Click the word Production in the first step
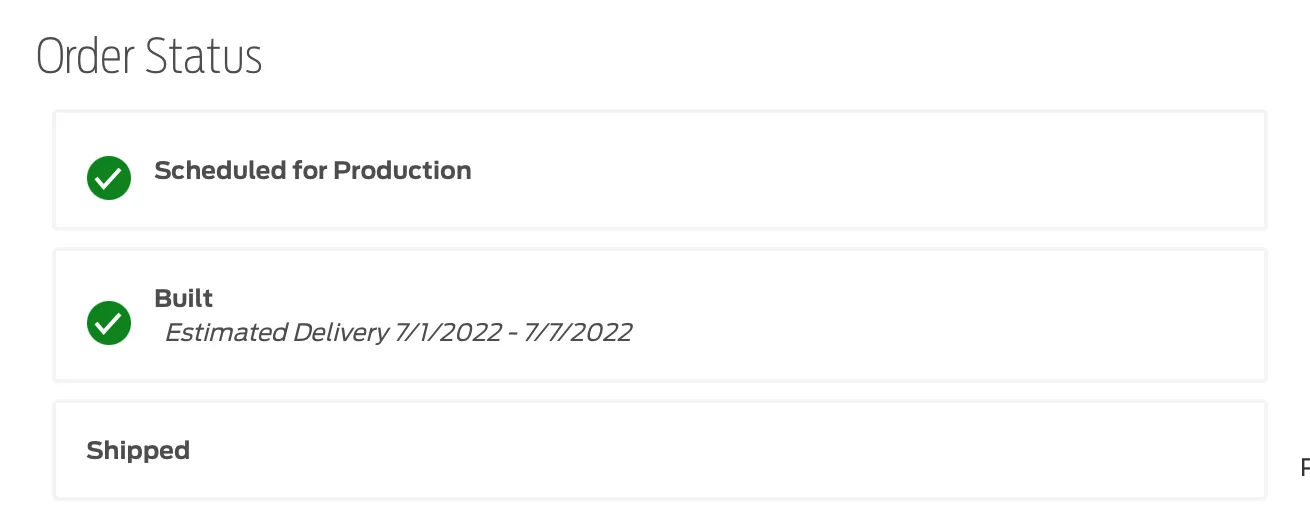Screen dimensions: 1310x530 (x=402, y=170)
